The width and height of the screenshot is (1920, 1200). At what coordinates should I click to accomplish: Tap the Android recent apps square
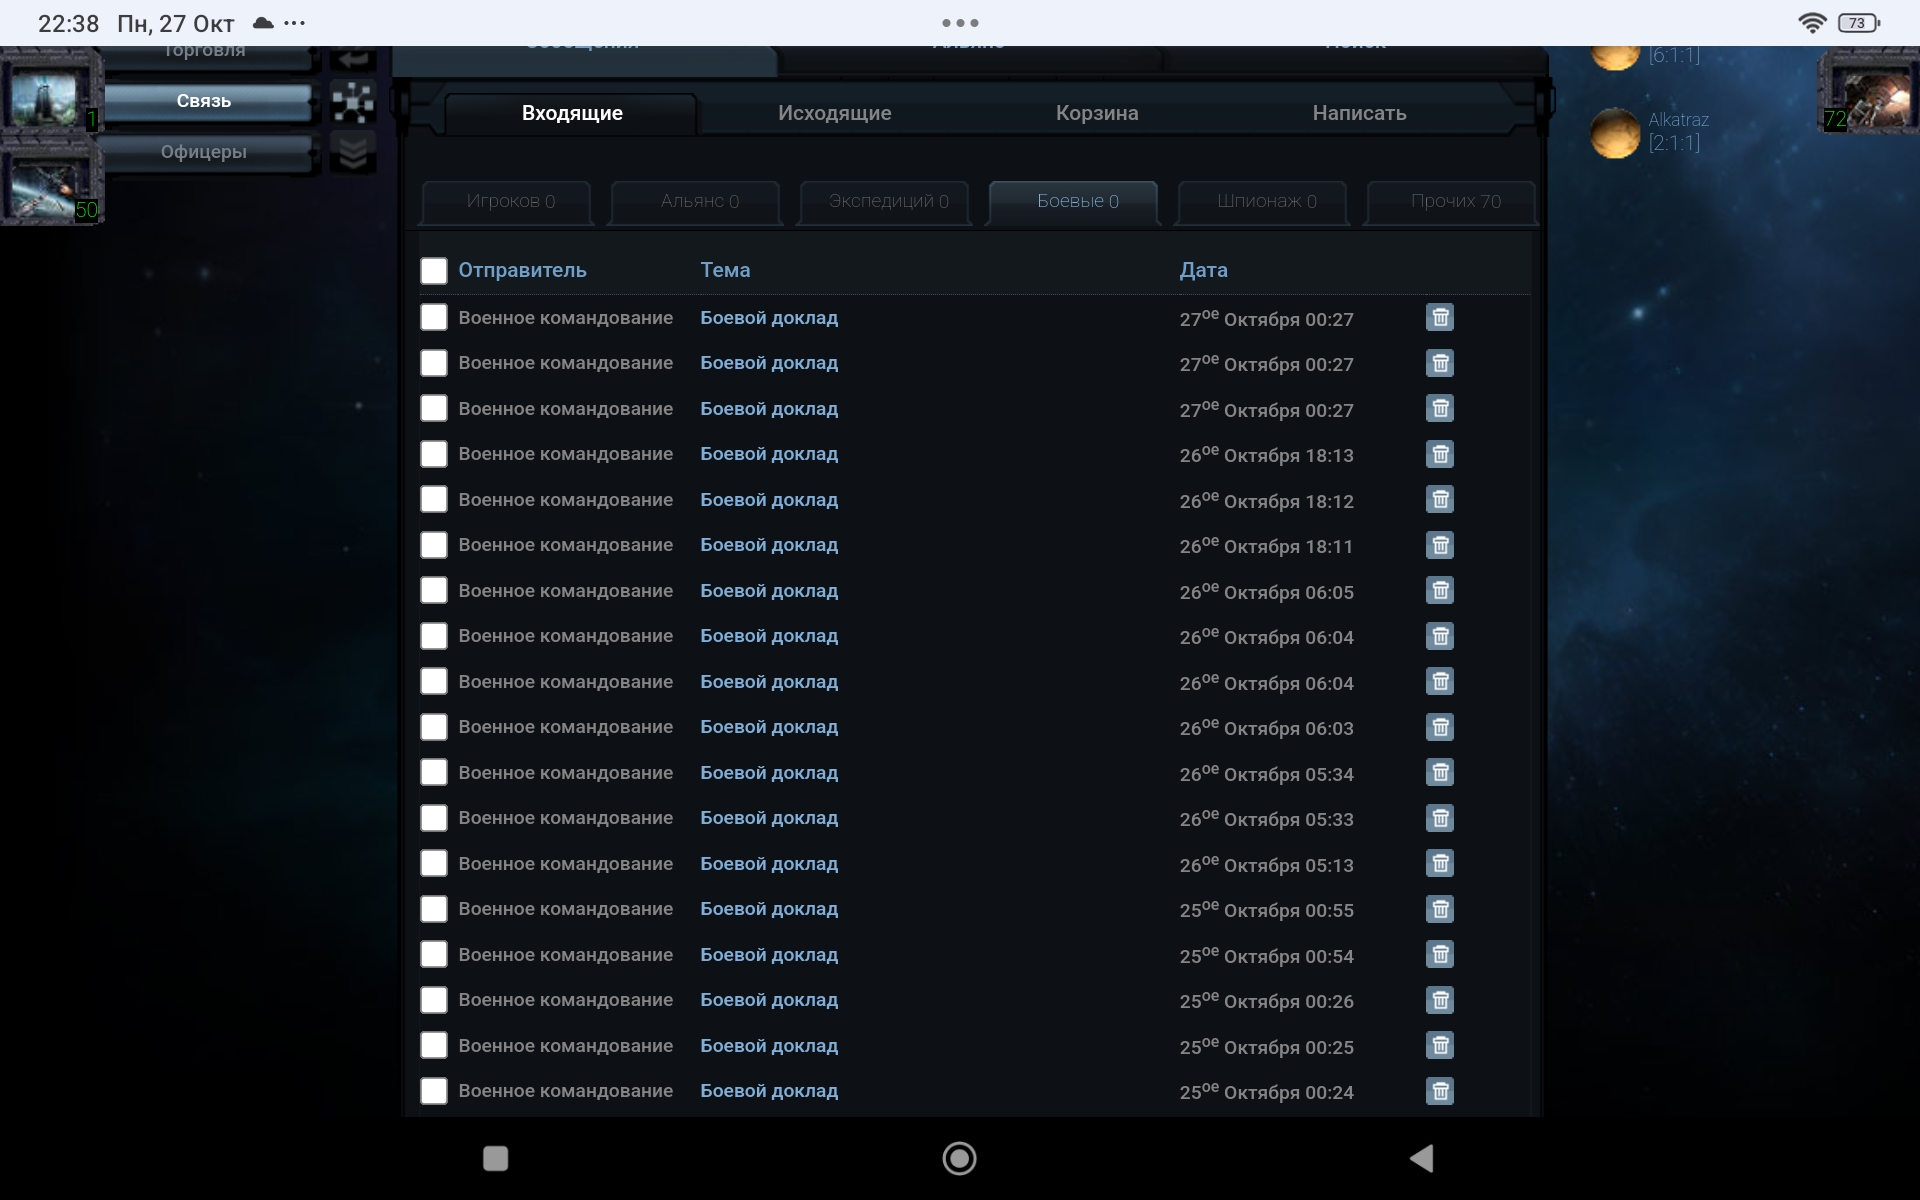[x=495, y=1158]
